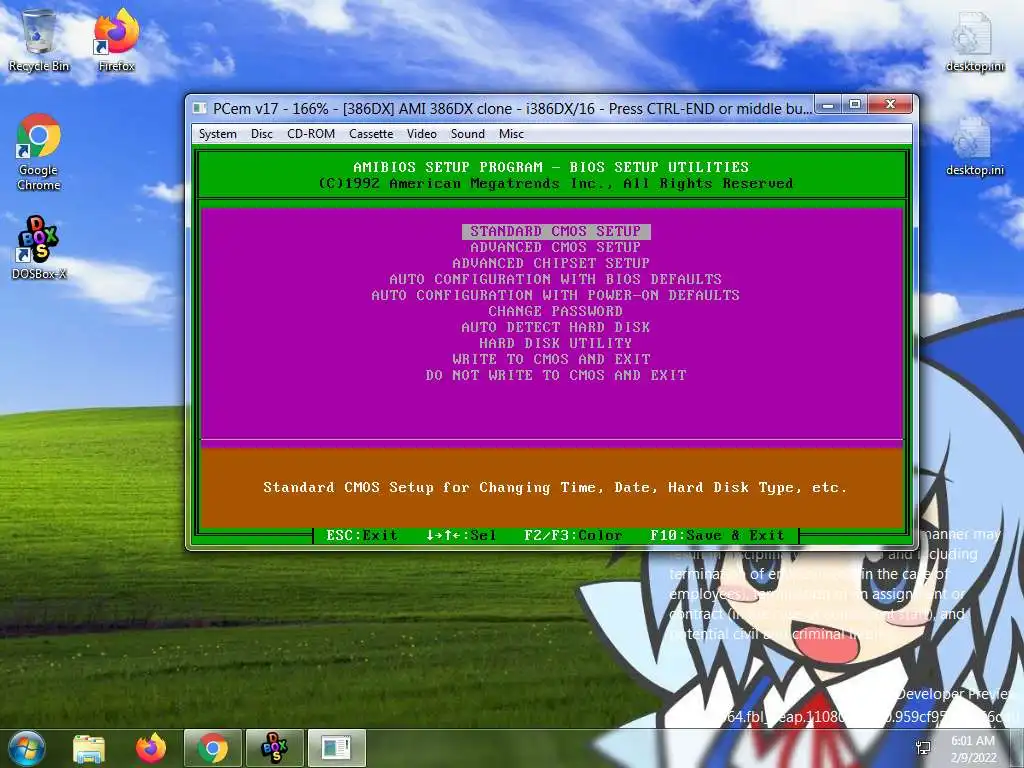Select HARD DISK UTILITY entry

(x=556, y=344)
